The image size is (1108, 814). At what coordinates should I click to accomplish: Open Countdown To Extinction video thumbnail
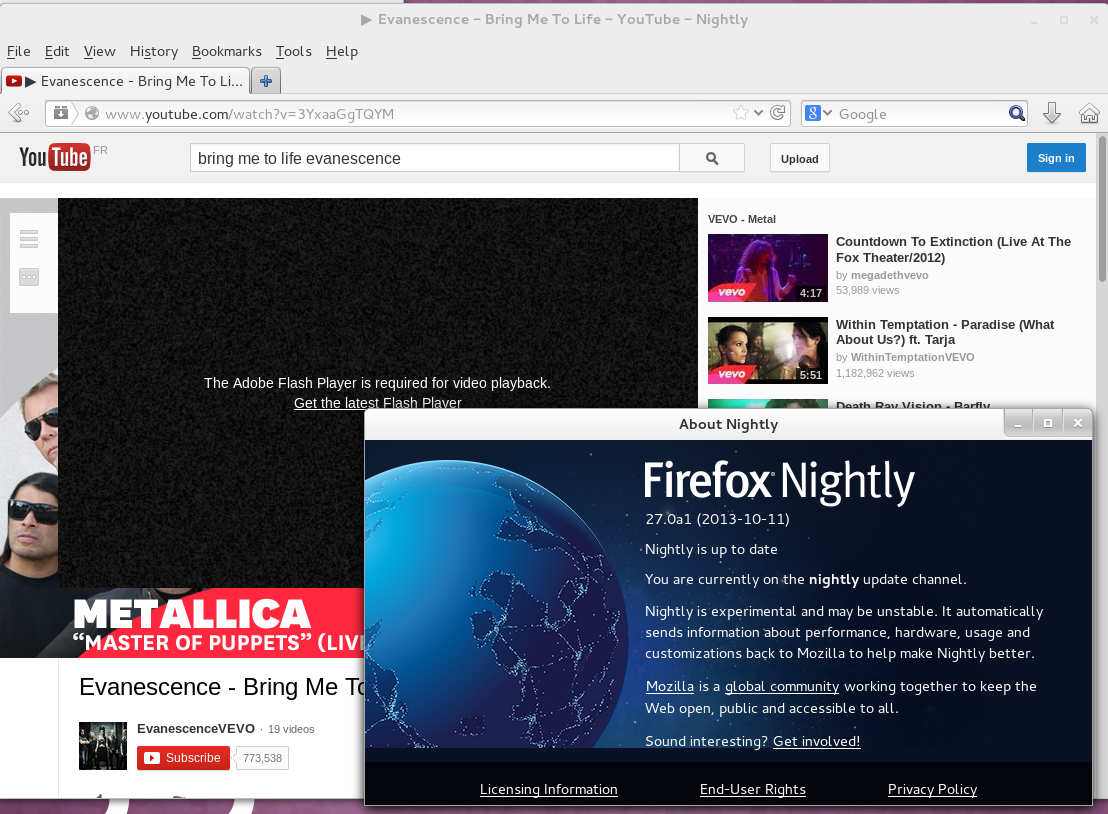(x=767, y=268)
